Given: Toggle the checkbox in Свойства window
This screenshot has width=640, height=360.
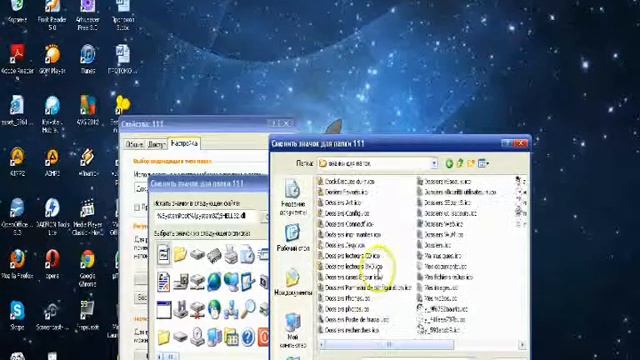Looking at the screenshot, I should 137,207.
